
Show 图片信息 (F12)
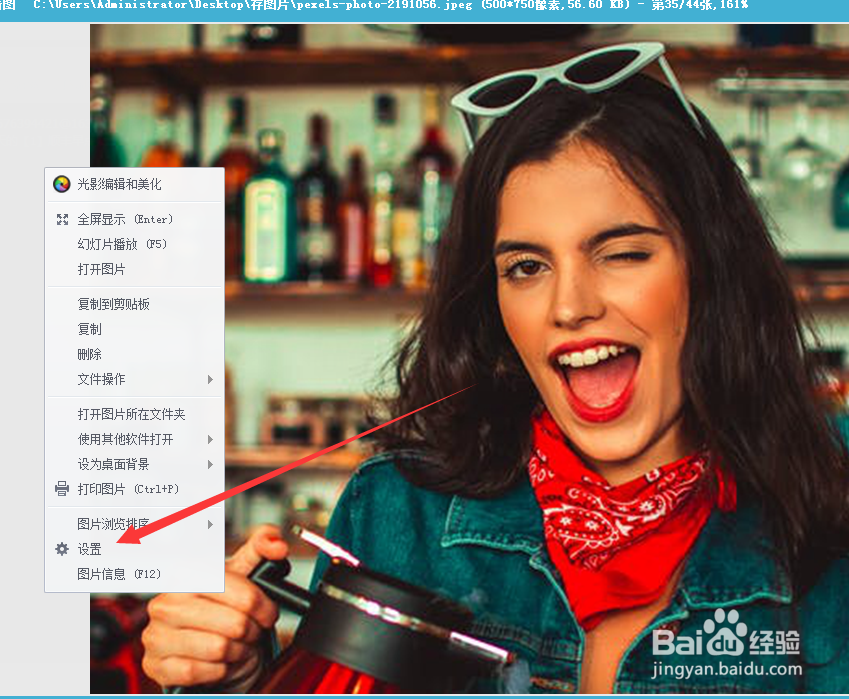tap(134, 574)
